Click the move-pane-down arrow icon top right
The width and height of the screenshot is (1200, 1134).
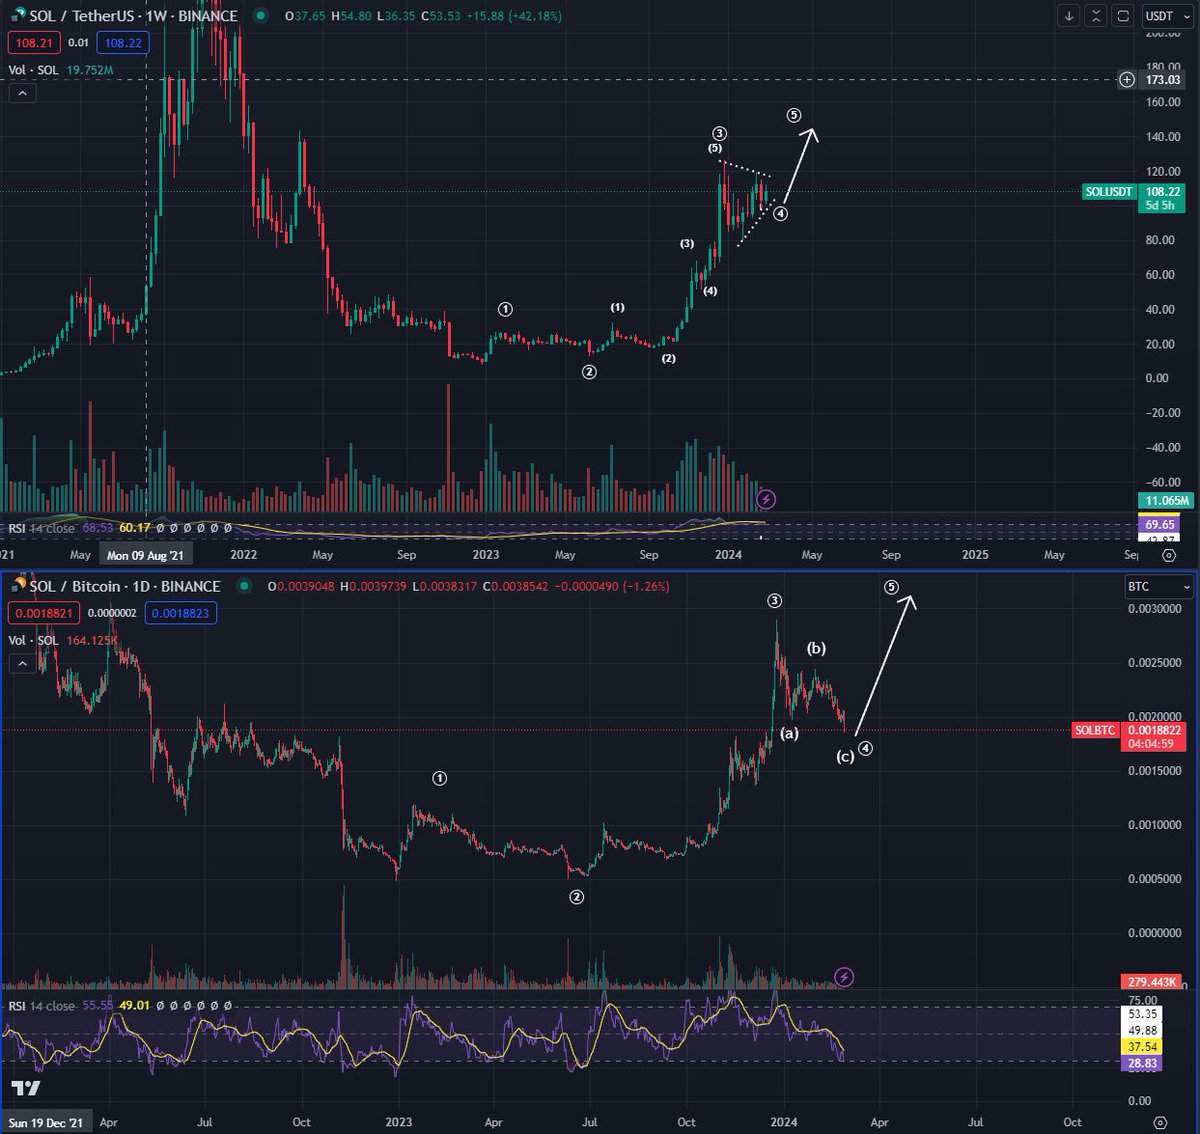click(1069, 15)
